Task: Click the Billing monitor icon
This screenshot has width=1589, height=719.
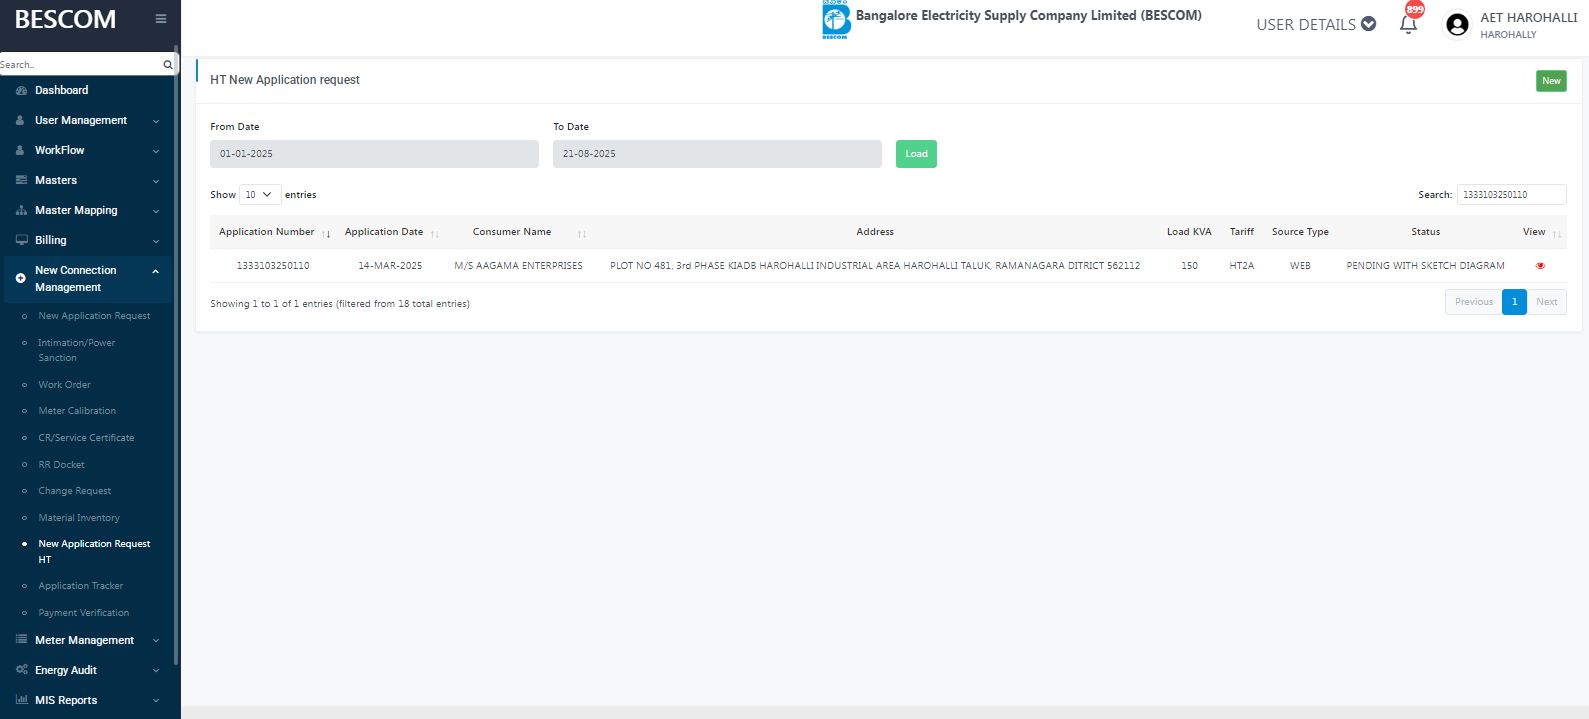Action: (x=21, y=240)
